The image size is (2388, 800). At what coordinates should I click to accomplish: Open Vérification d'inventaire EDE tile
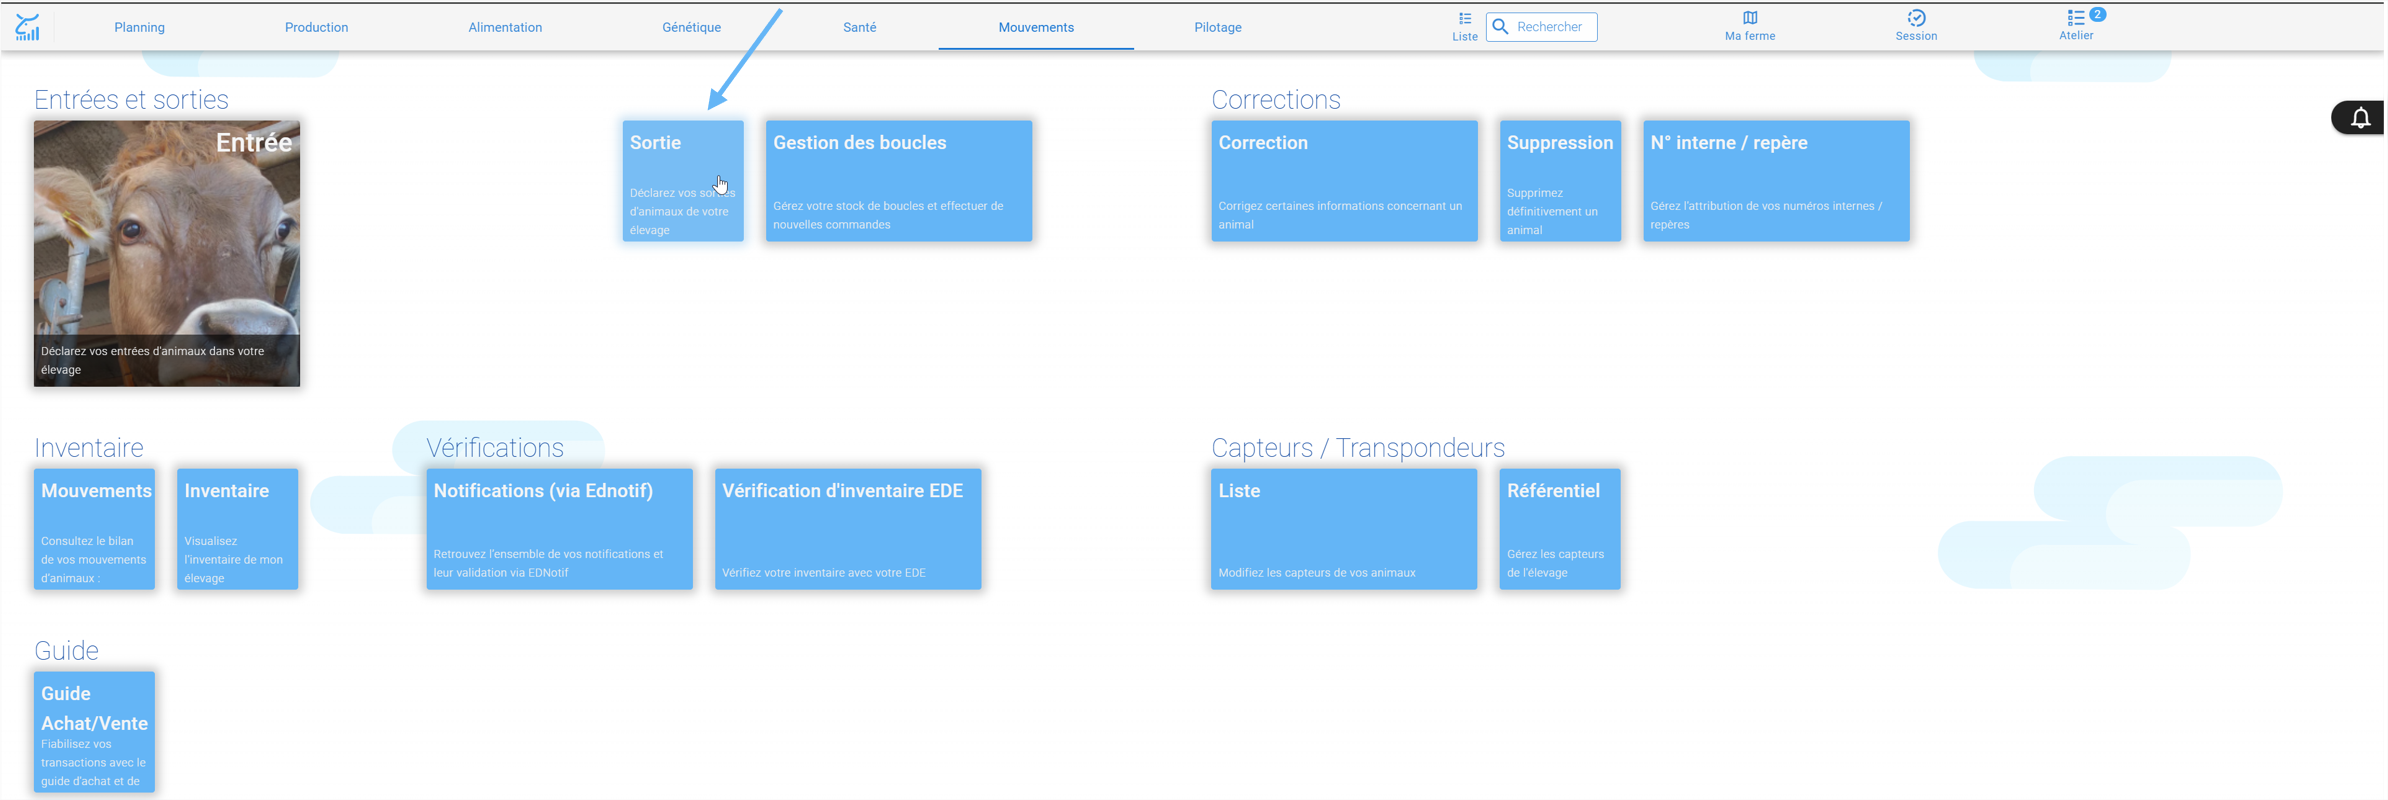coord(848,529)
